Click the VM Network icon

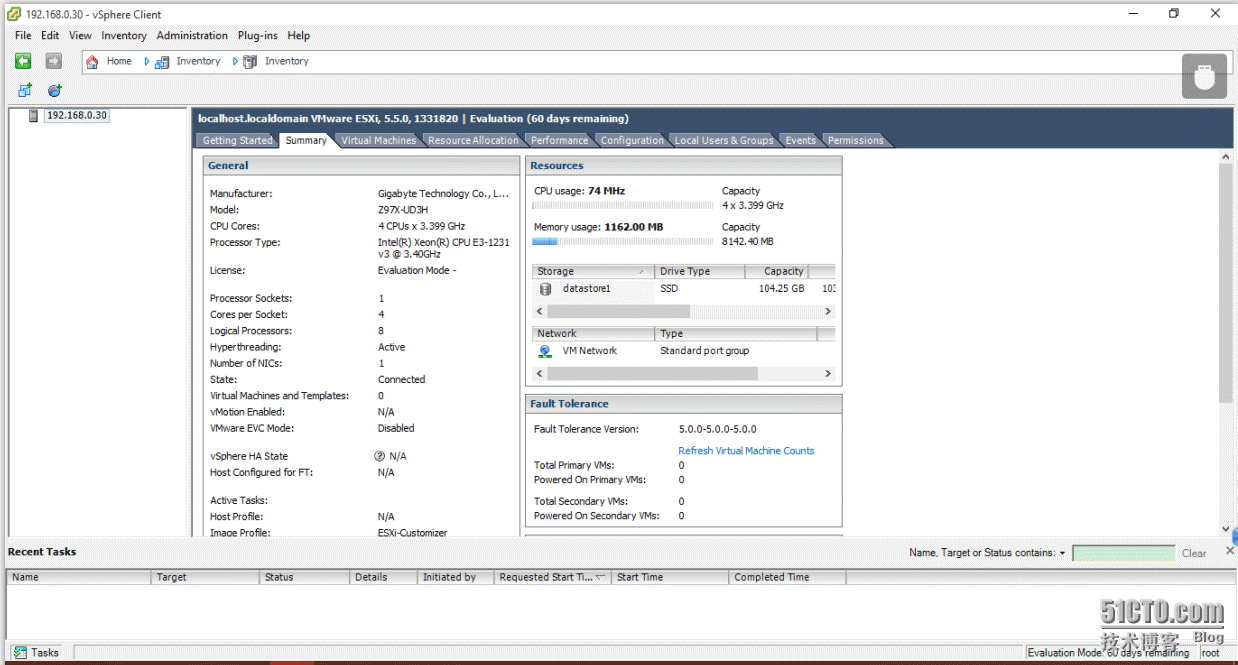coord(545,351)
